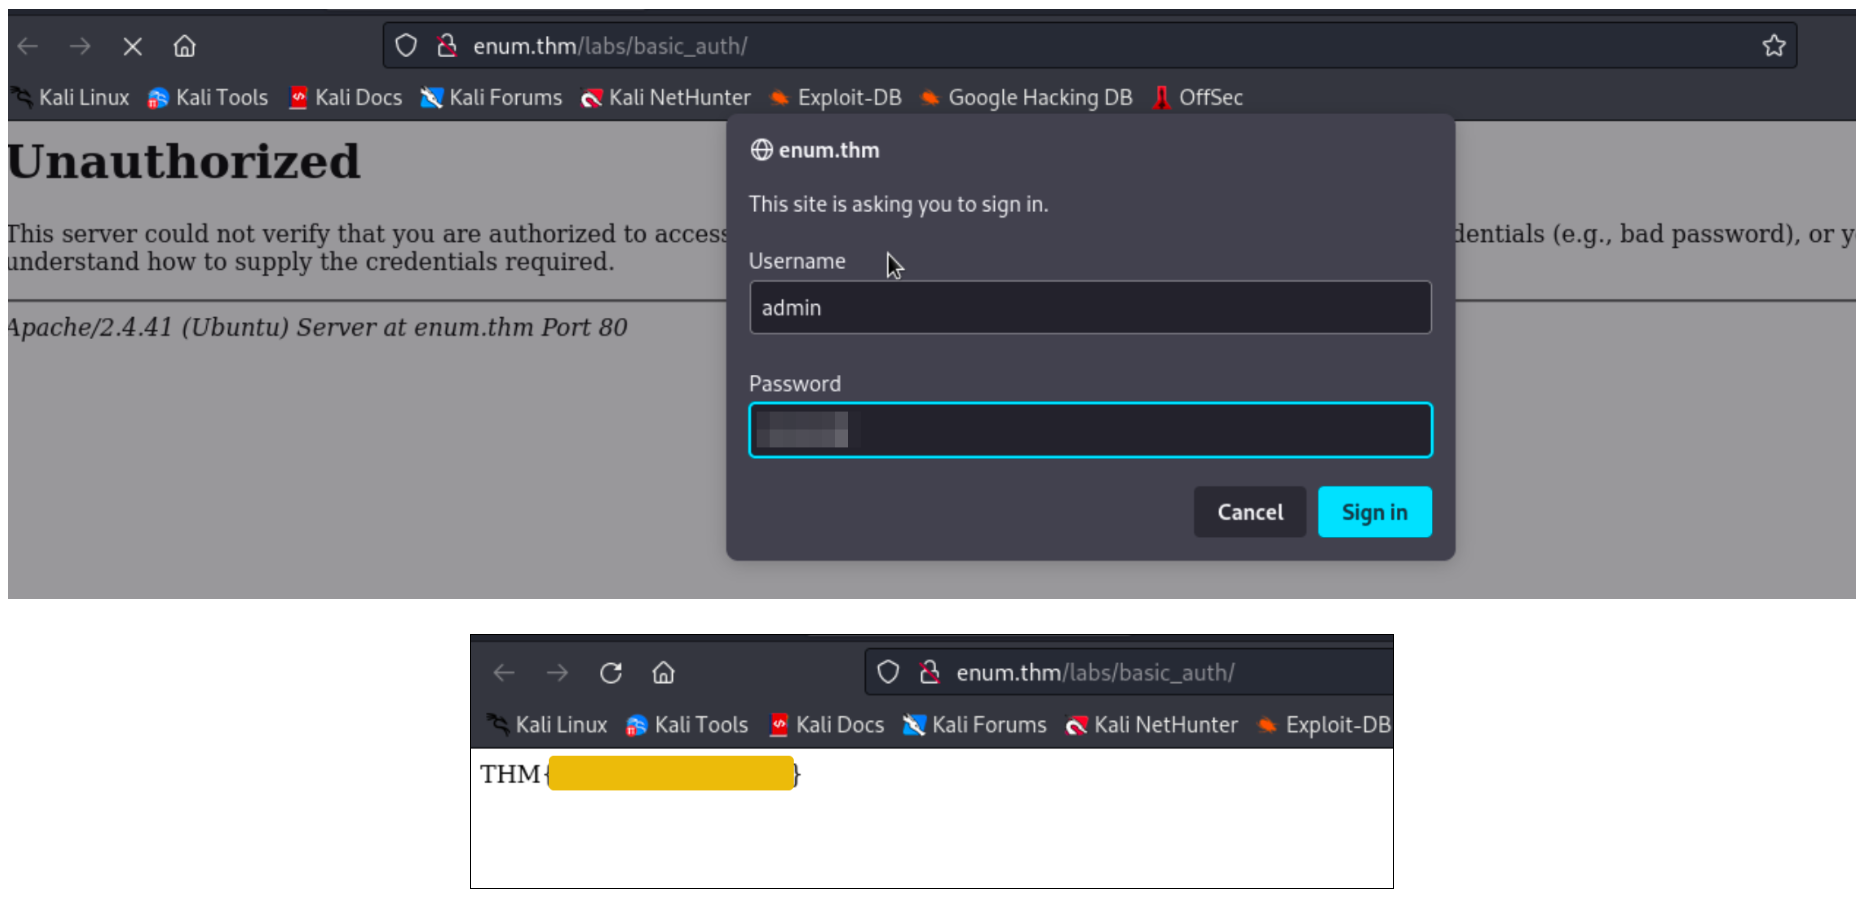
Task: Go home via lower browser home icon
Action: pos(663,673)
